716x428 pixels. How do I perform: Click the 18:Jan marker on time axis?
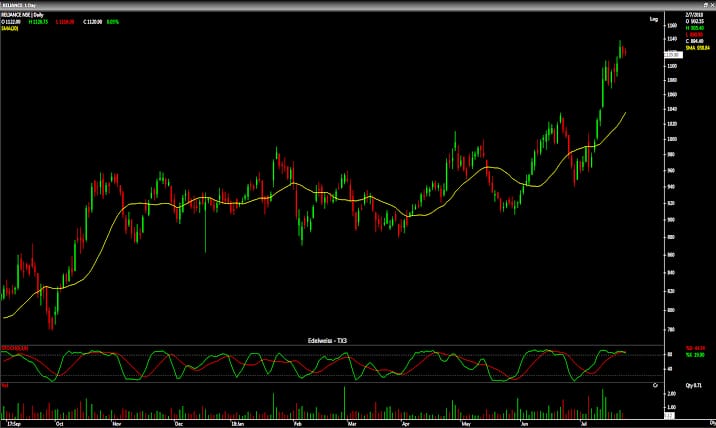tap(236, 423)
